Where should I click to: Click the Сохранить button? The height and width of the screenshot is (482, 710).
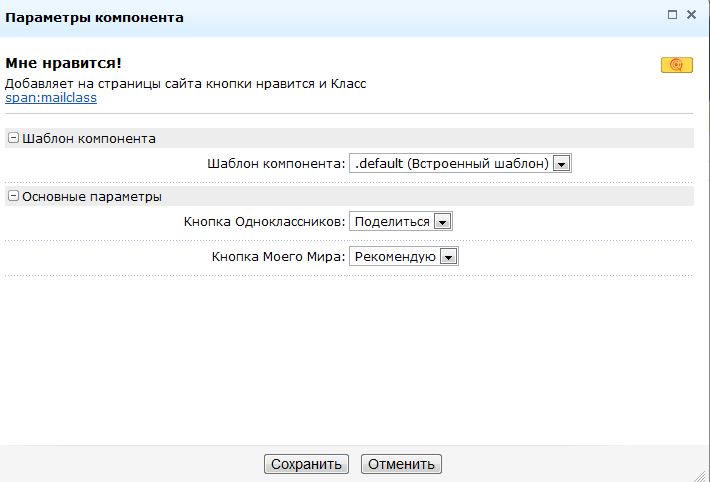(305, 464)
